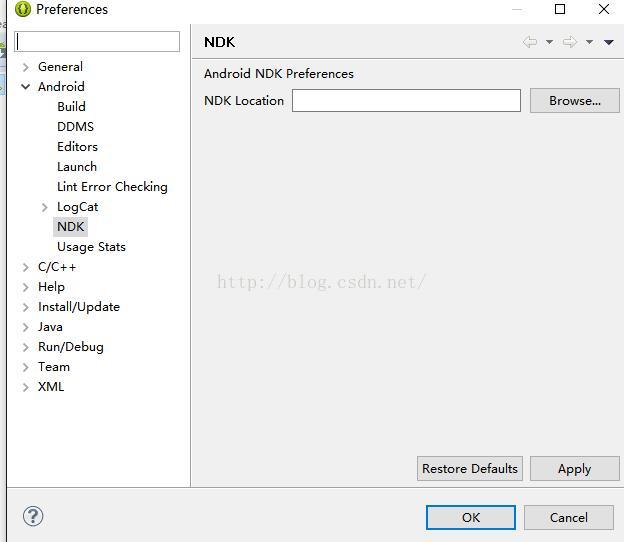Expand the C/C++ tree node

pos(26,267)
